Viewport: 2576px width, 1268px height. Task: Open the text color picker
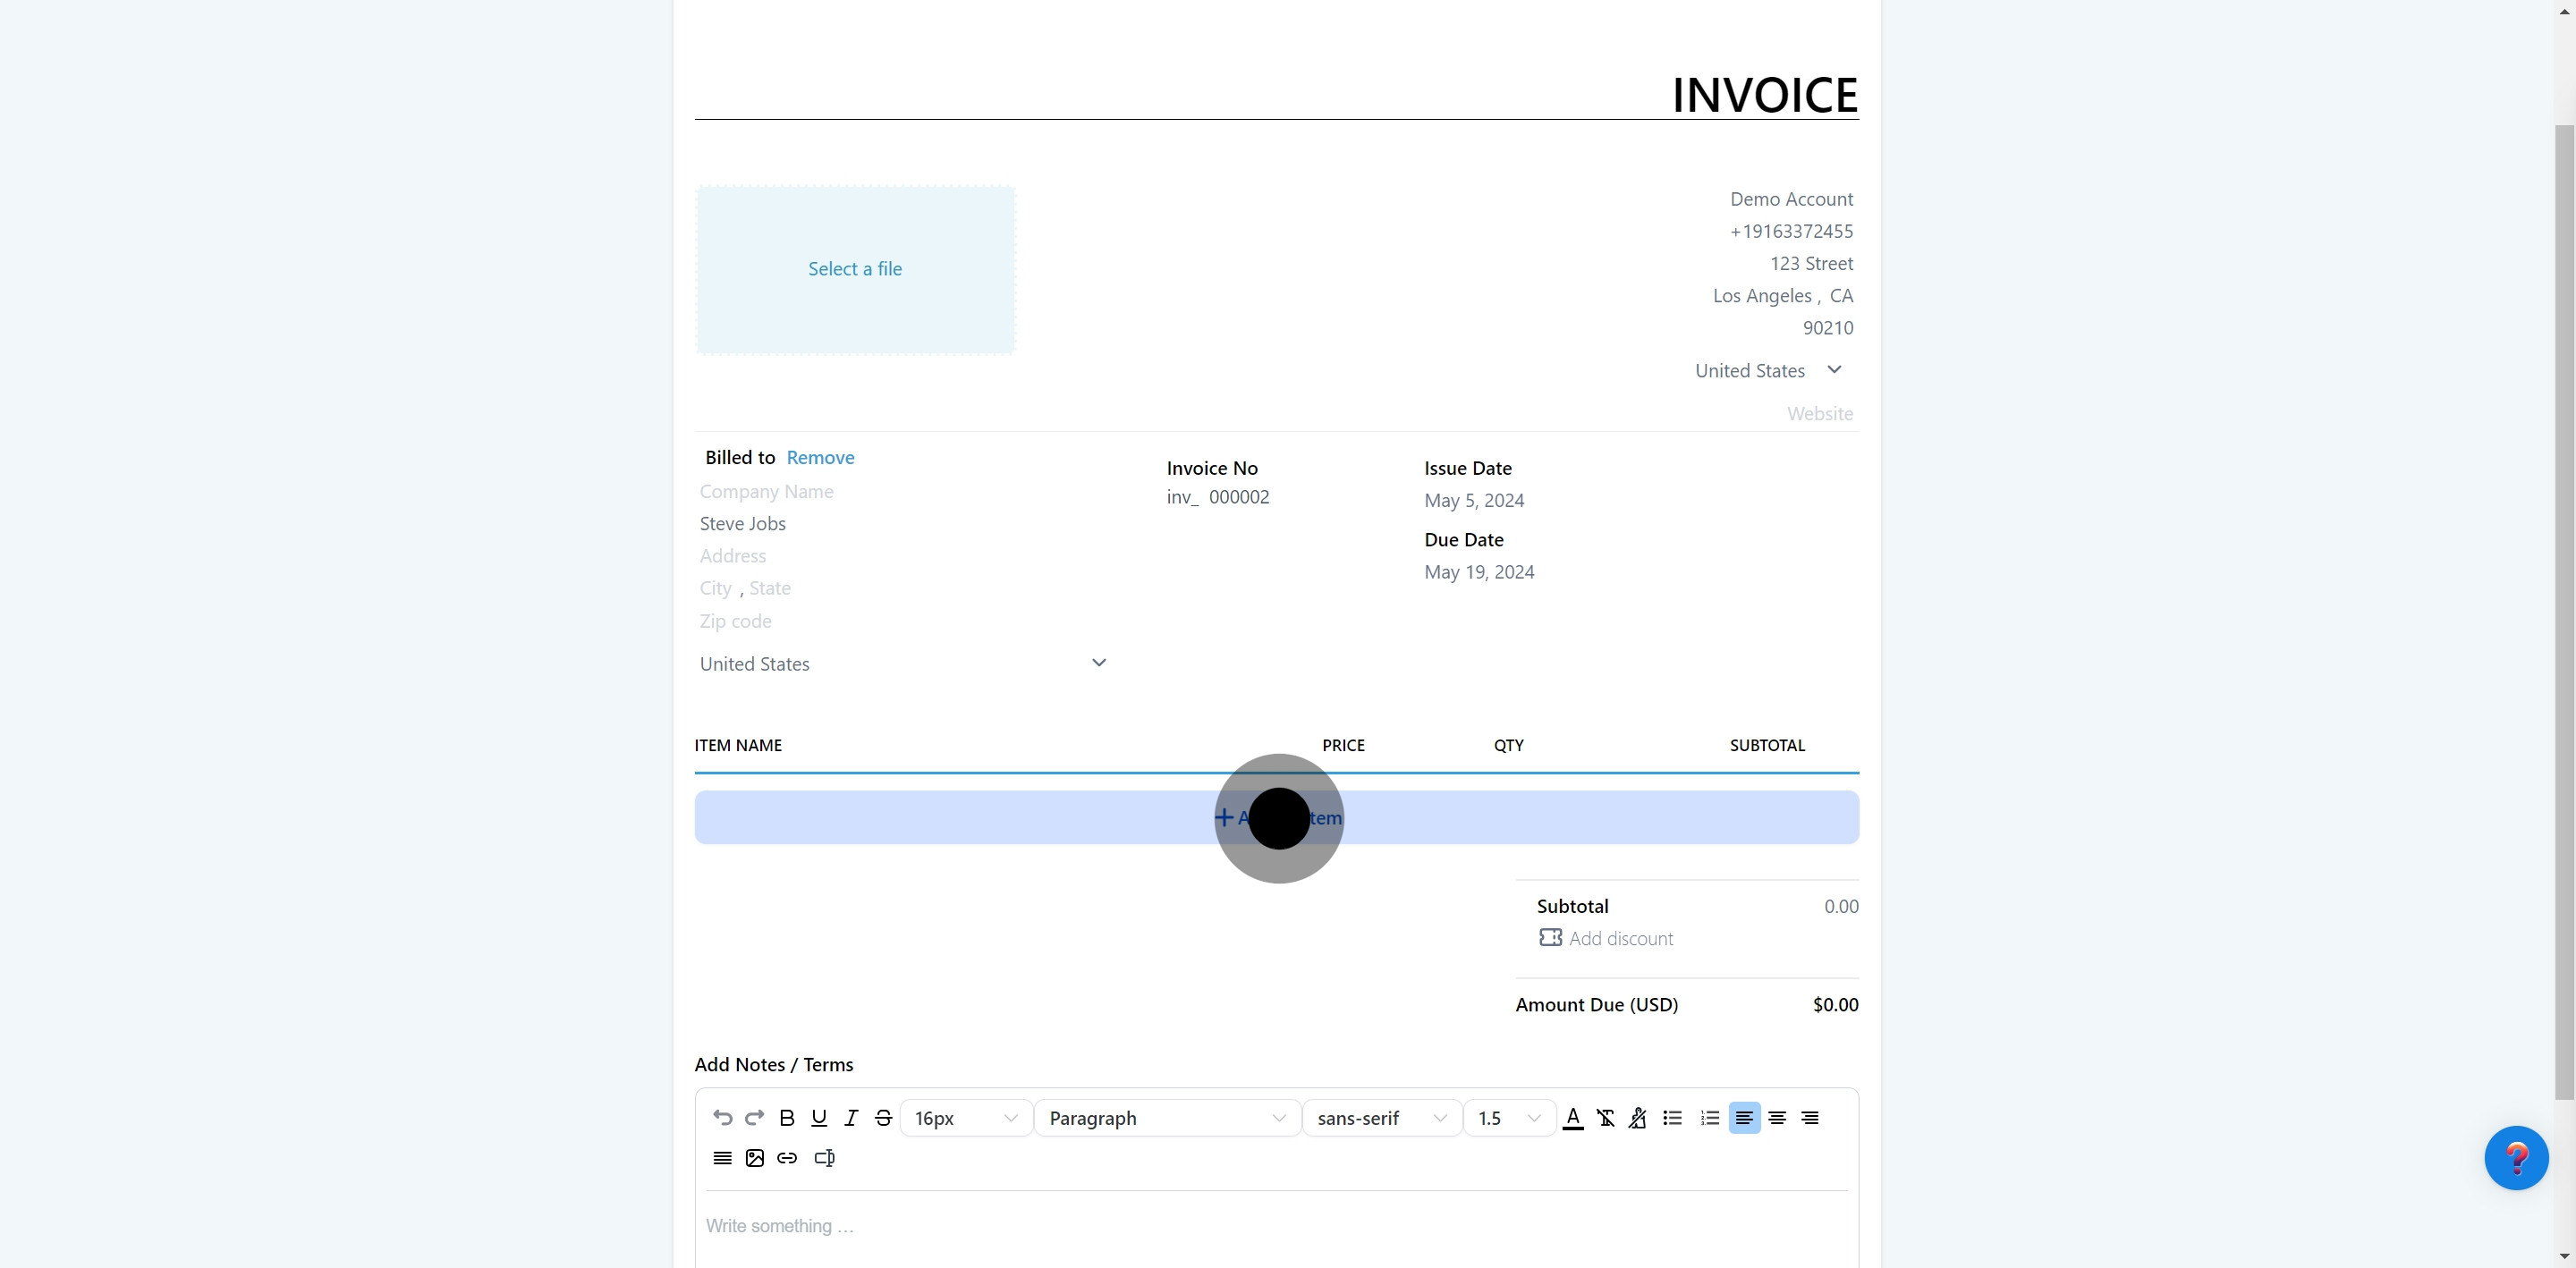pos(1573,1118)
